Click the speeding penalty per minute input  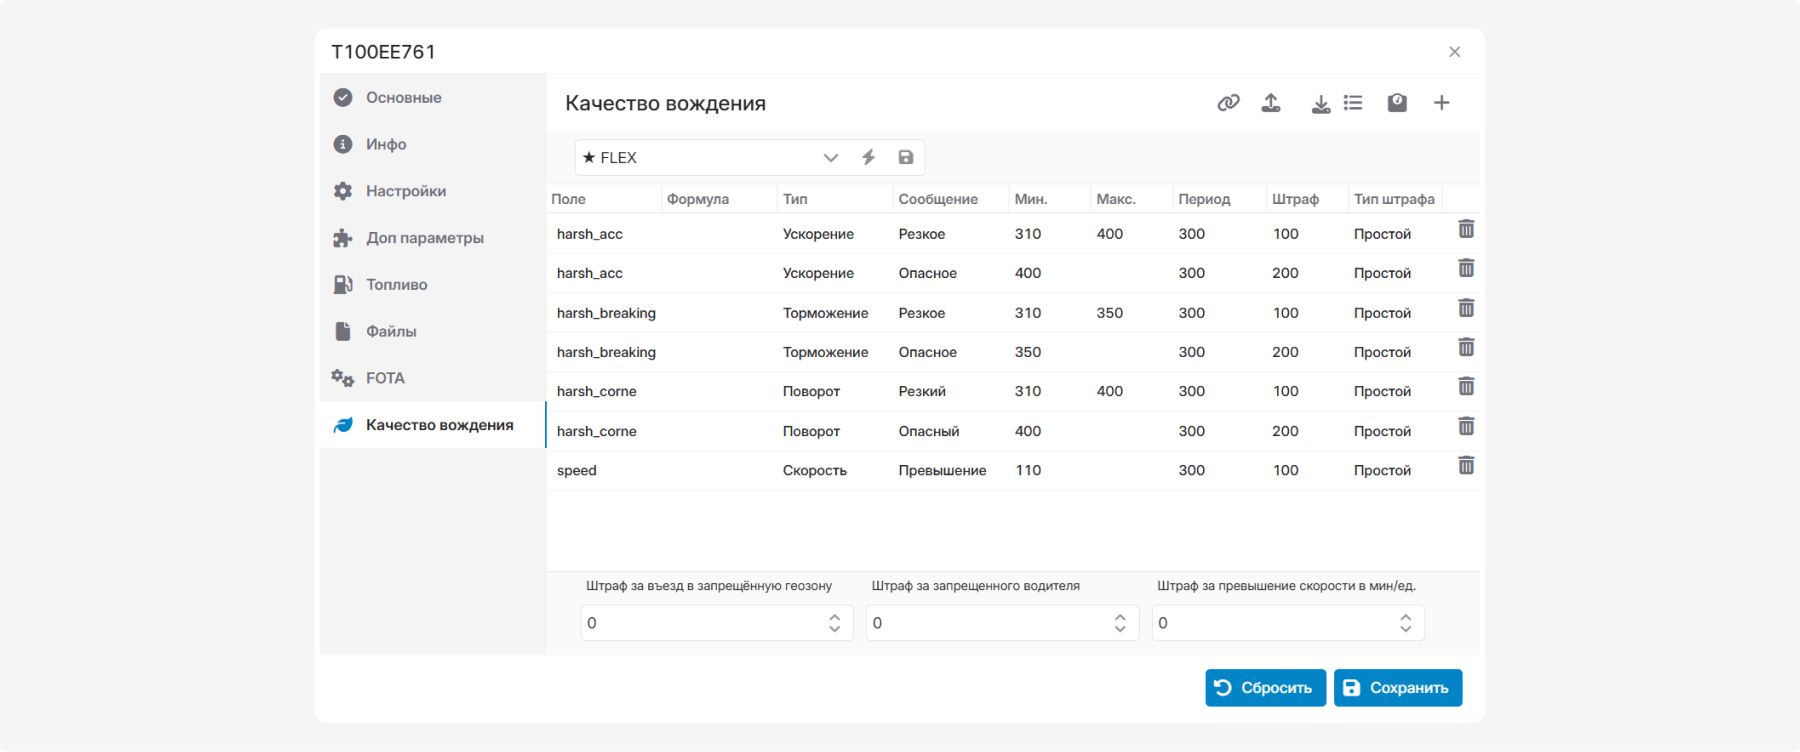1288,623
